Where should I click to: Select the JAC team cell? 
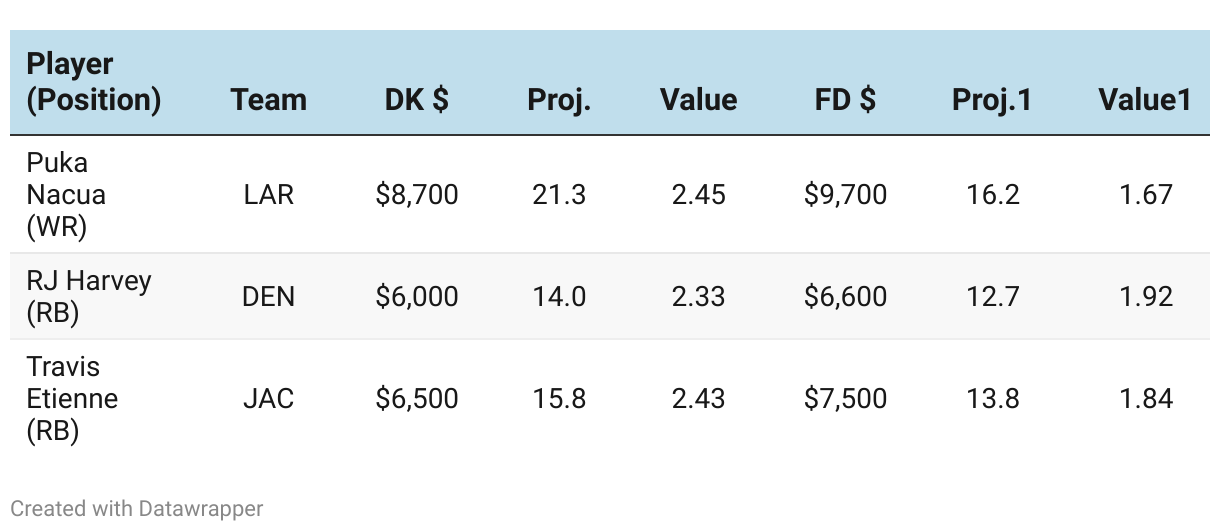pyautogui.click(x=268, y=399)
